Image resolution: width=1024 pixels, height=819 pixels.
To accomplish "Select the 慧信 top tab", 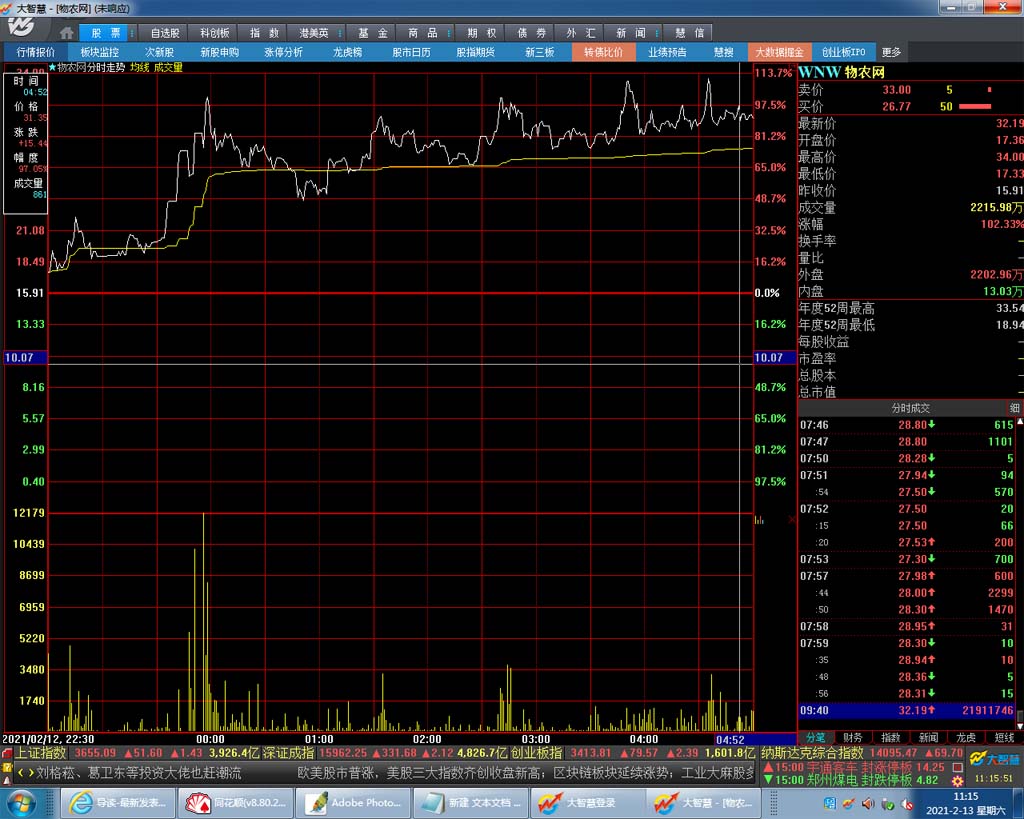I will coord(690,33).
